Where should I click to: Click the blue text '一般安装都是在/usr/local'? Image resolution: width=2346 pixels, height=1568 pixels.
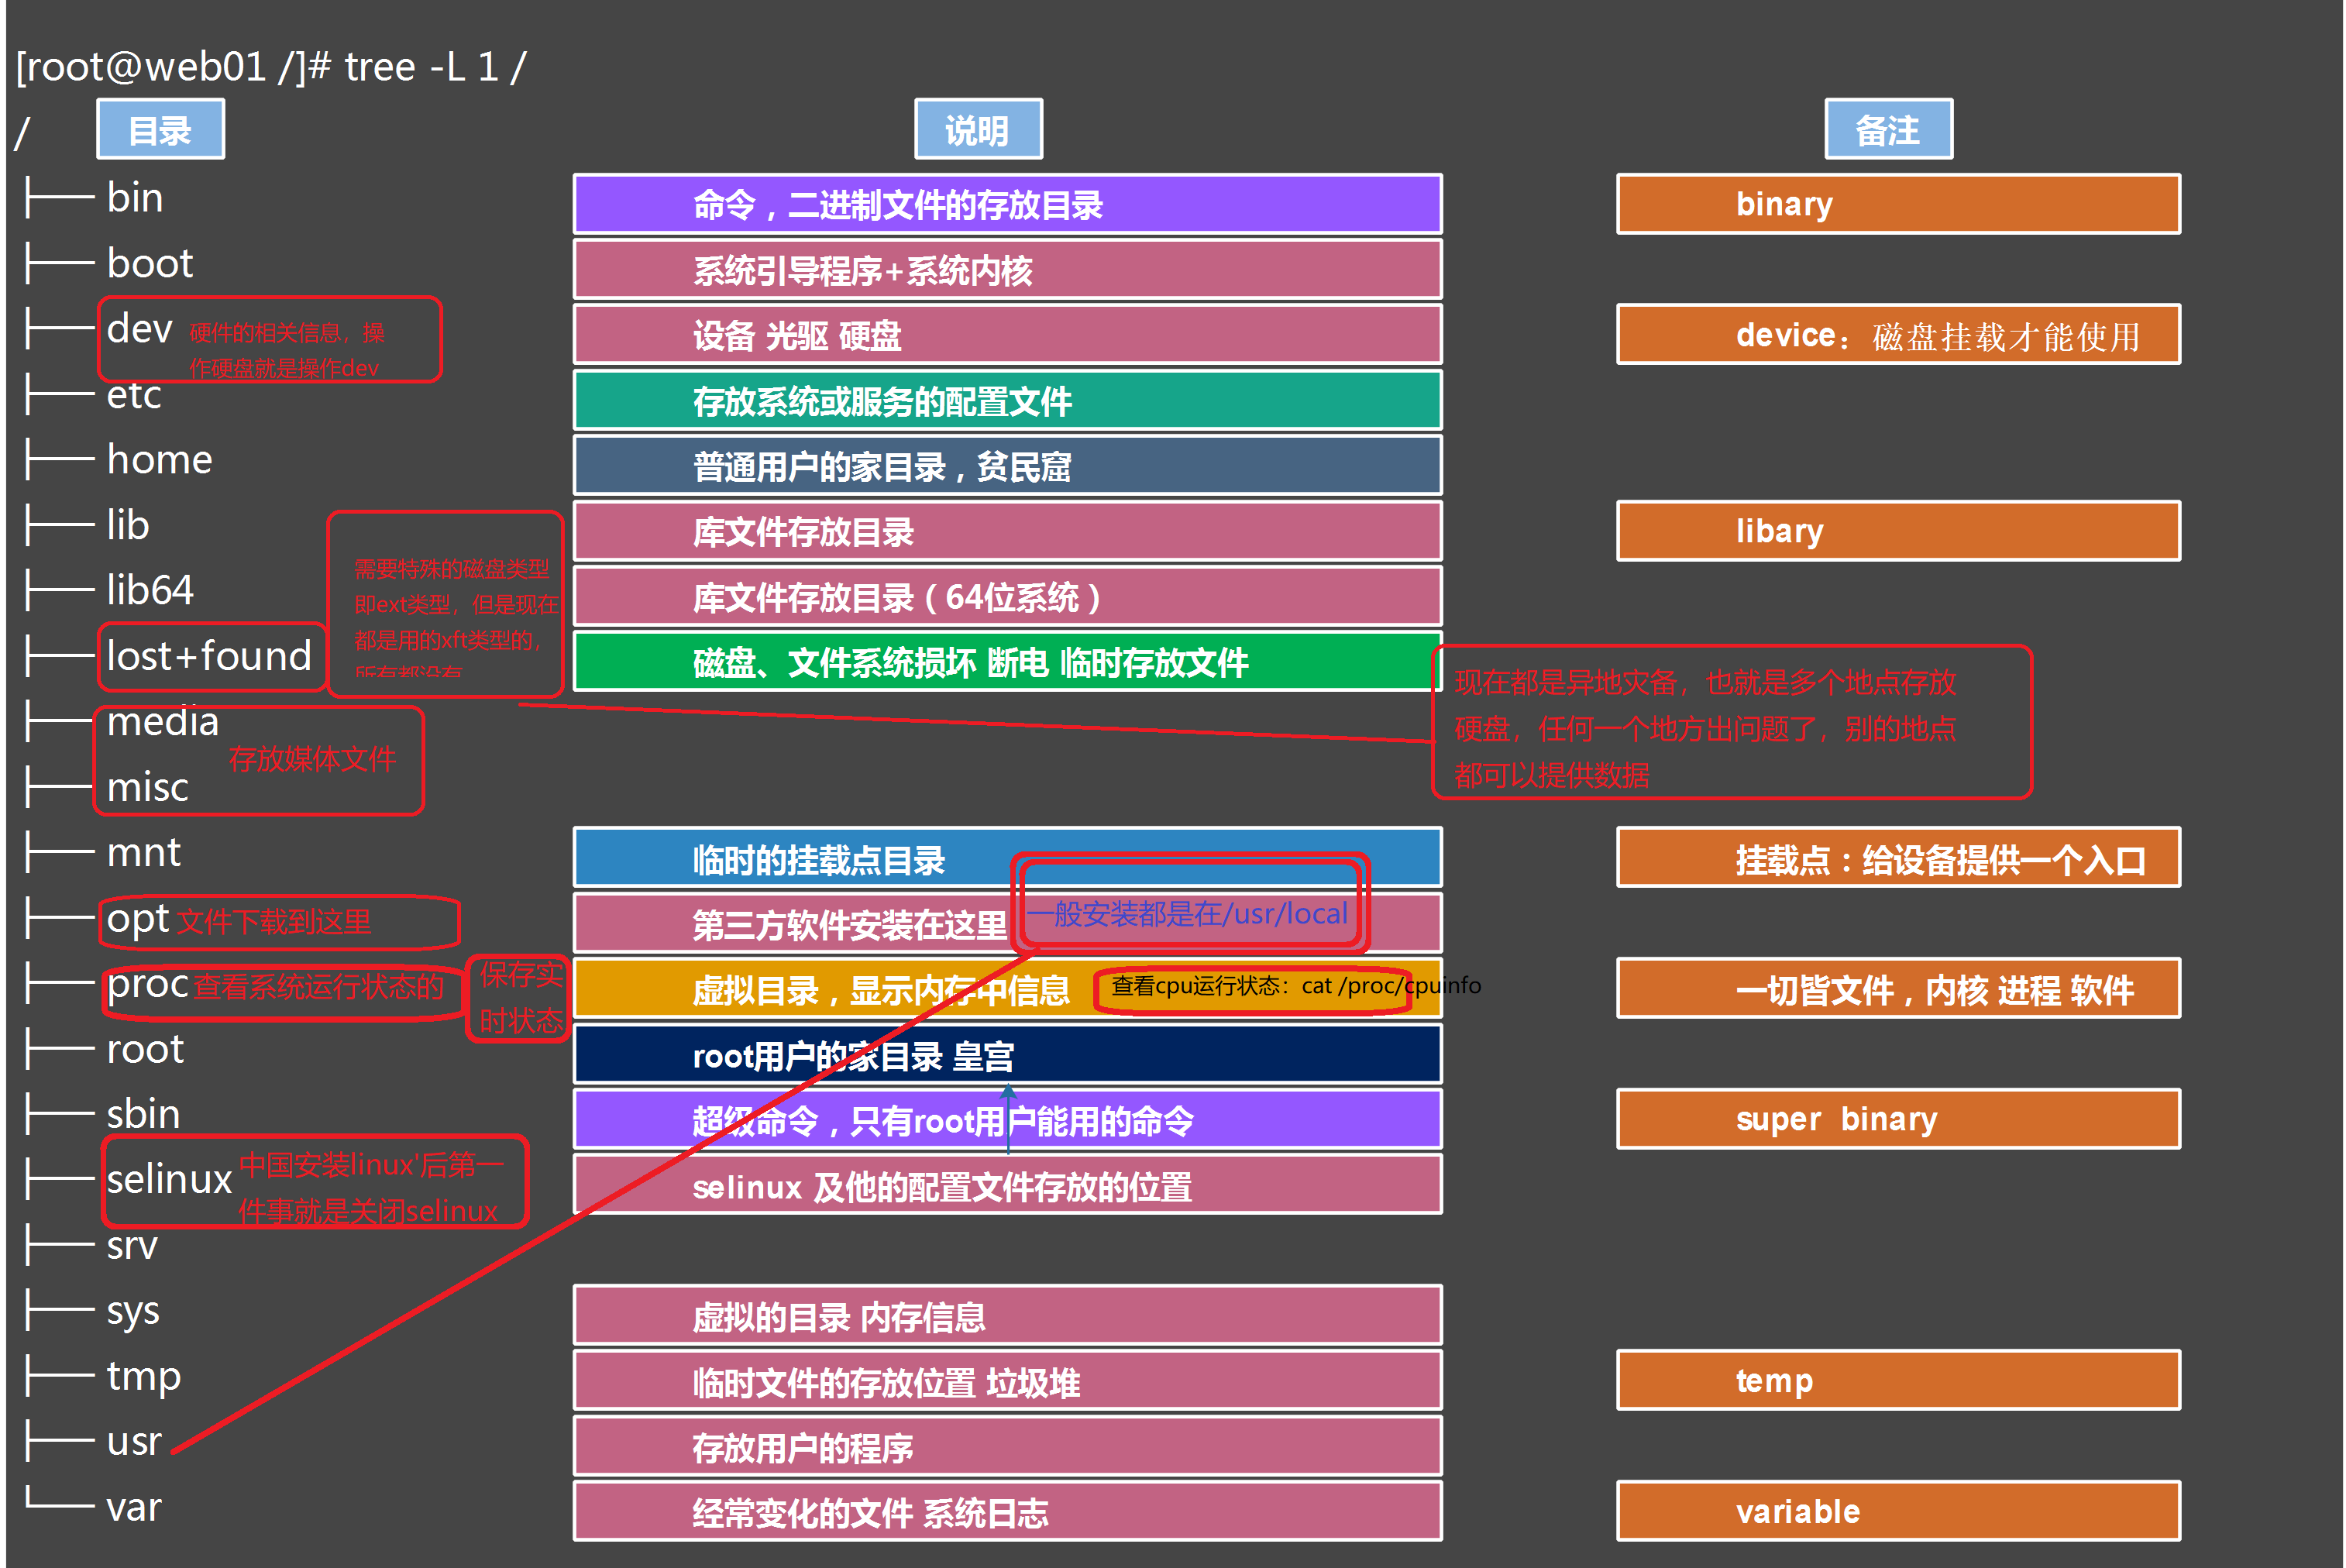pos(1187,914)
